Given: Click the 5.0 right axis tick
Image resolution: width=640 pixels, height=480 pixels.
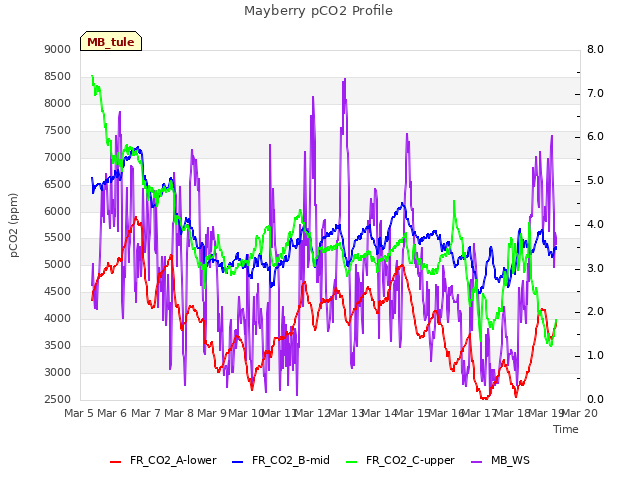Looking at the screenshot, I should [x=595, y=181].
